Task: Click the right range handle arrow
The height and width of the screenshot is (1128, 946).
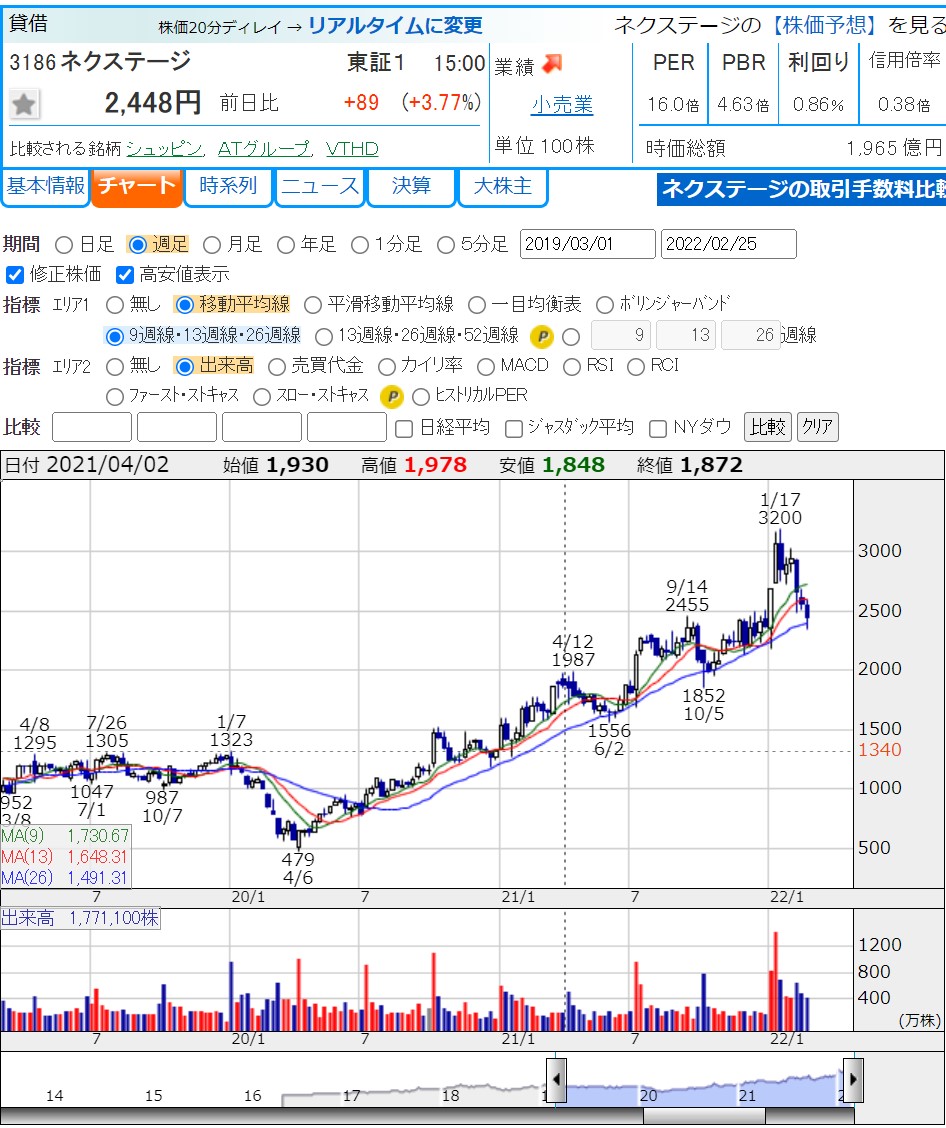Action: pos(852,1080)
